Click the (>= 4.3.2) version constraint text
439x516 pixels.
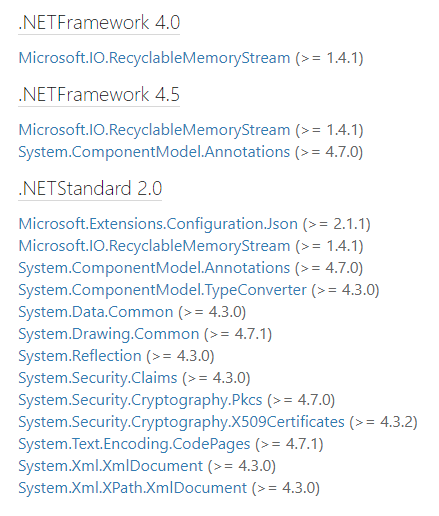(x=383, y=422)
